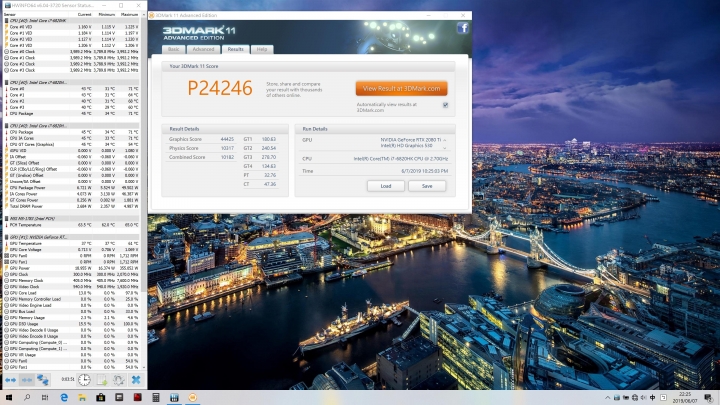Open Microsoft Store from taskbar

click(x=101, y=398)
